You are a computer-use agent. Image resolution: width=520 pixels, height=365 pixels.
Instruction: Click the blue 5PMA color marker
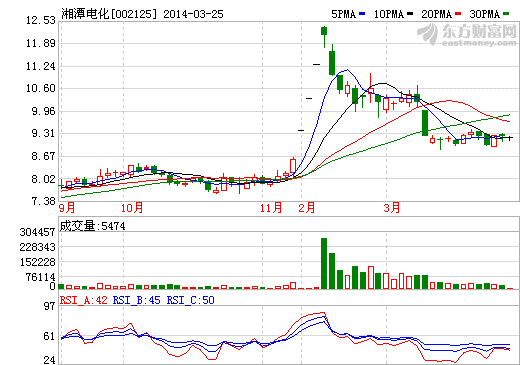[362, 14]
